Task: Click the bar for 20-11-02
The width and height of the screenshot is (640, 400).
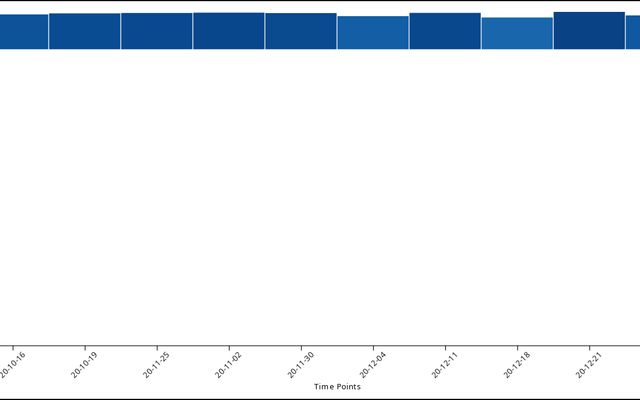Action: 229,31
